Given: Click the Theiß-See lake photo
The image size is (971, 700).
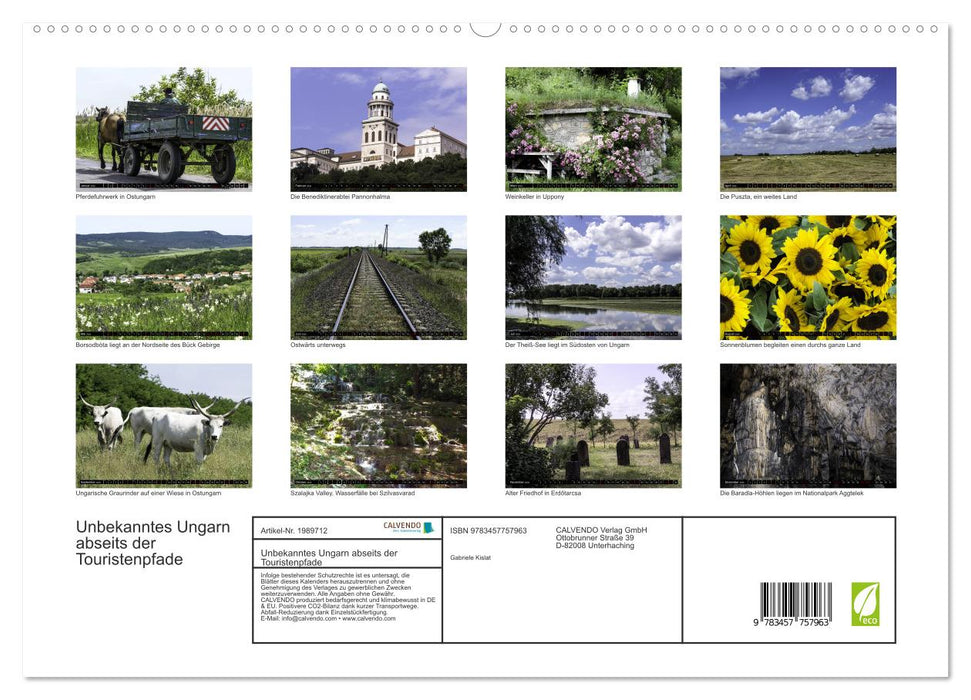Looking at the screenshot, I should pyautogui.click(x=593, y=277).
